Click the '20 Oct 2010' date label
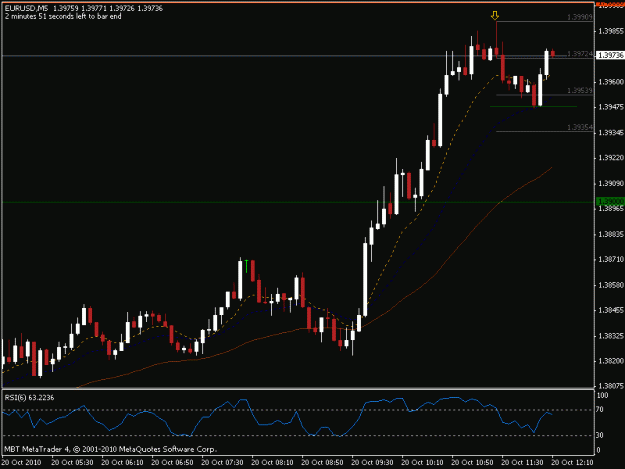 pyautogui.click(x=22, y=462)
